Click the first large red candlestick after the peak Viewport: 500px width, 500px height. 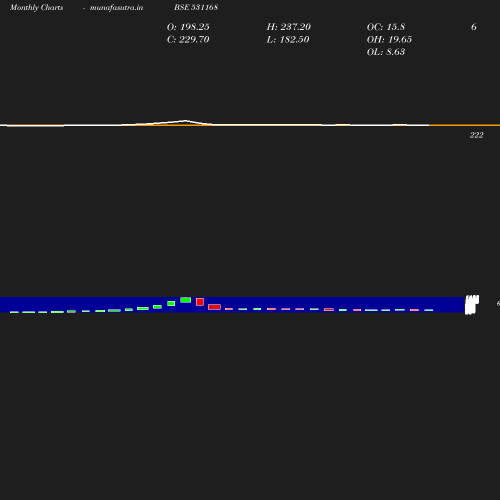click(200, 302)
